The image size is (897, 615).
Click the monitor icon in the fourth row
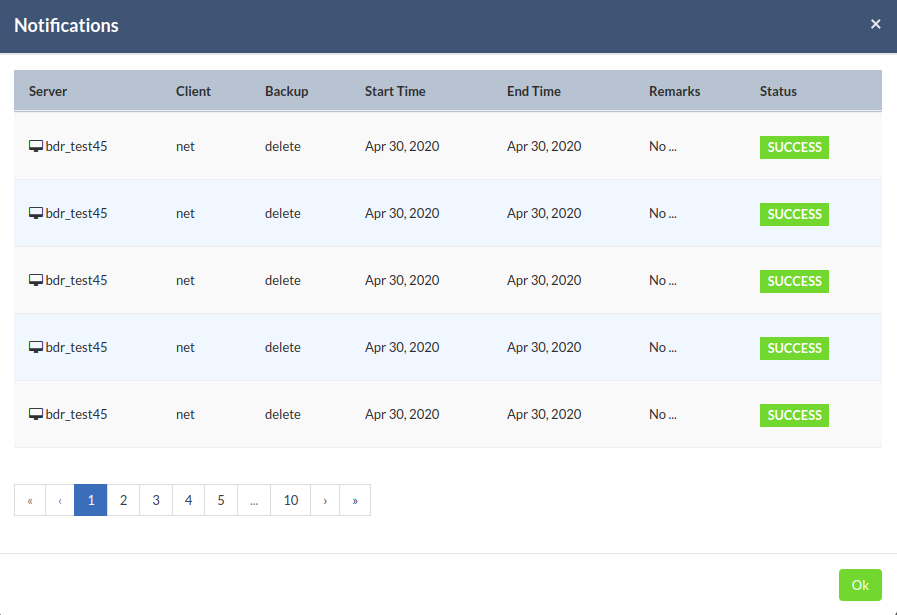point(36,347)
